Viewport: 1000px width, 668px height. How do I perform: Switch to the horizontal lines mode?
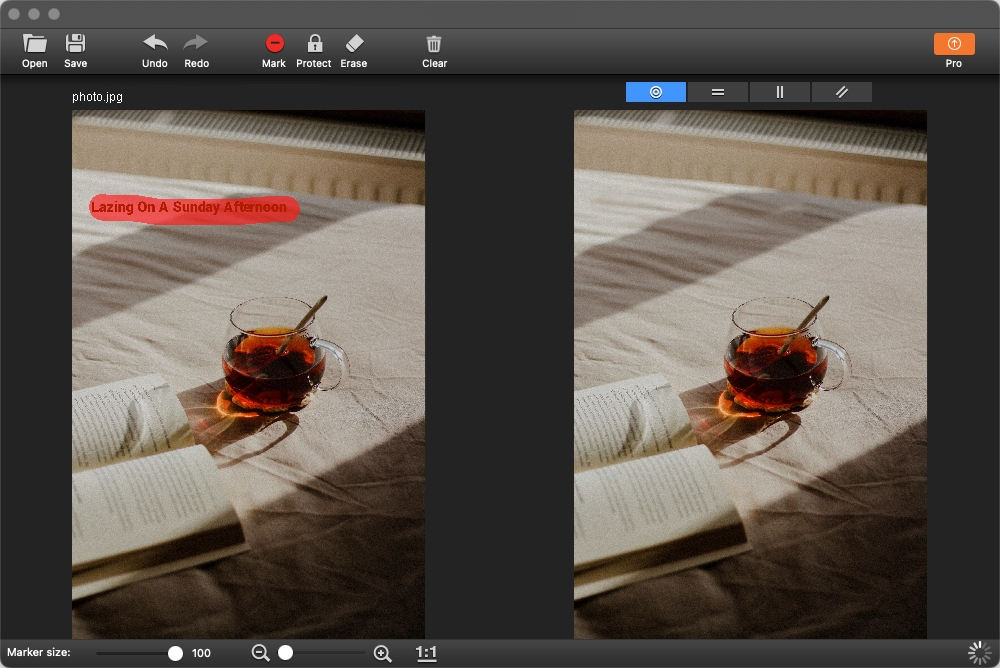pyautogui.click(x=718, y=92)
